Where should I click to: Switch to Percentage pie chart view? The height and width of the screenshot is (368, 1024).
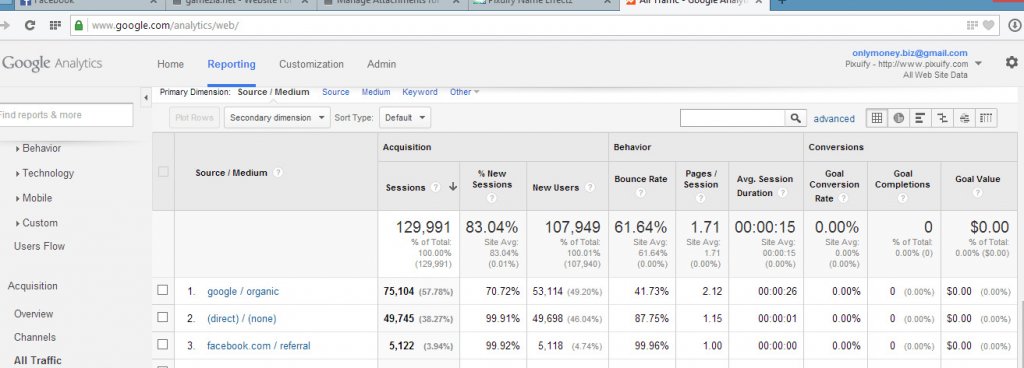click(x=899, y=118)
